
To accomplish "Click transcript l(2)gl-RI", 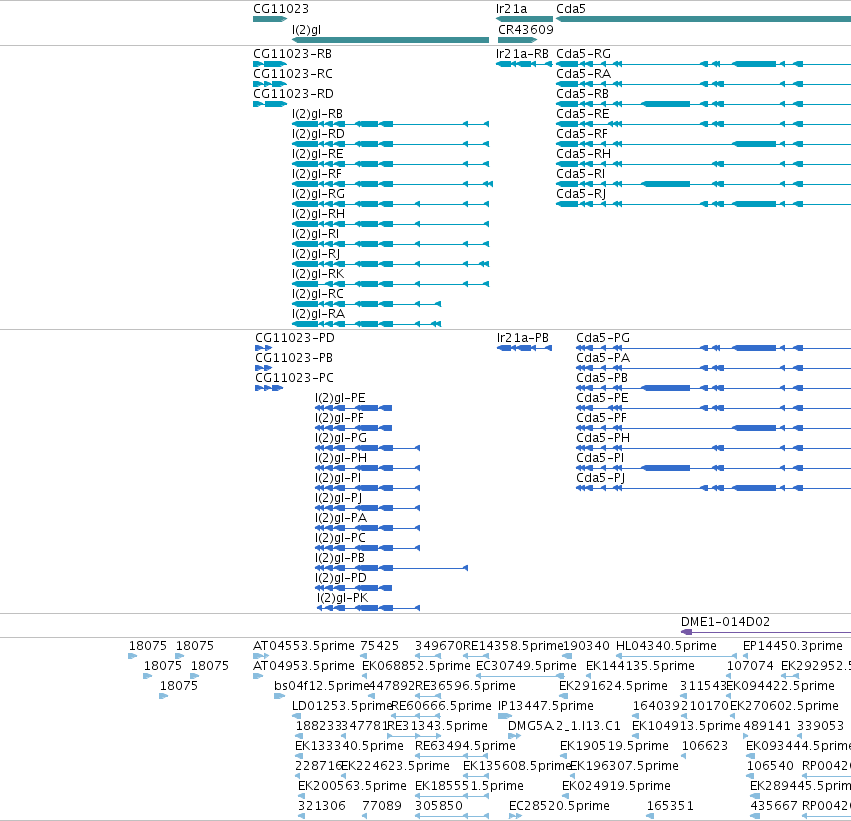I will (x=315, y=234).
